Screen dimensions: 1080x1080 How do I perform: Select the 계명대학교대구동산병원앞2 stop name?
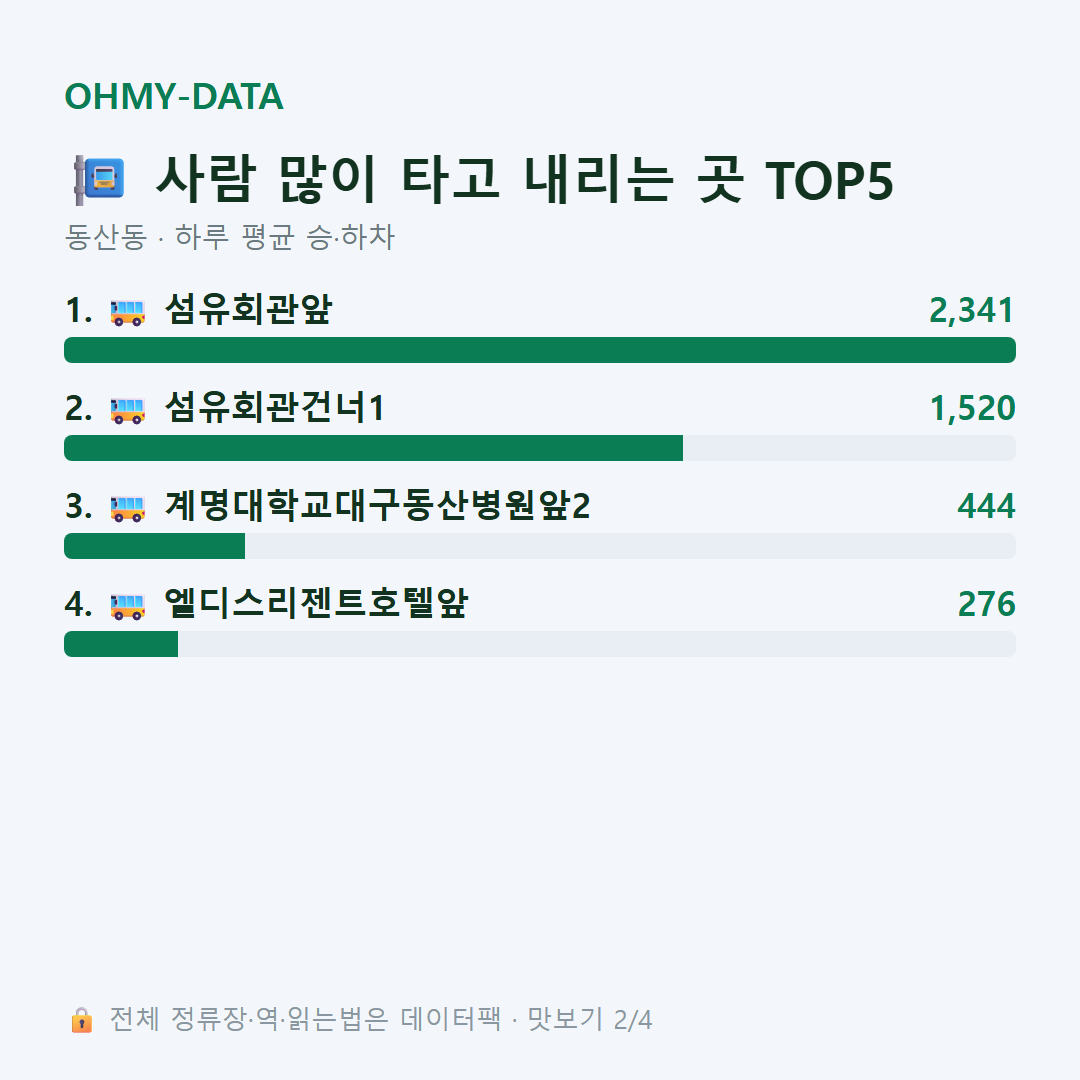coord(377,506)
